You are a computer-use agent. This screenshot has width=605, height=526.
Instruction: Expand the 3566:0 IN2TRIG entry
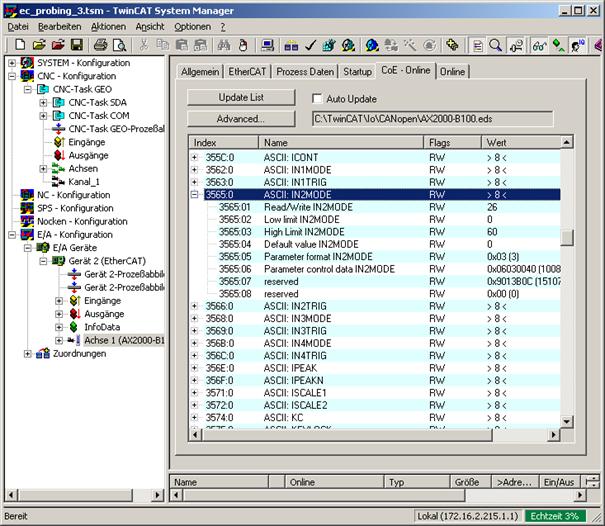[195, 306]
